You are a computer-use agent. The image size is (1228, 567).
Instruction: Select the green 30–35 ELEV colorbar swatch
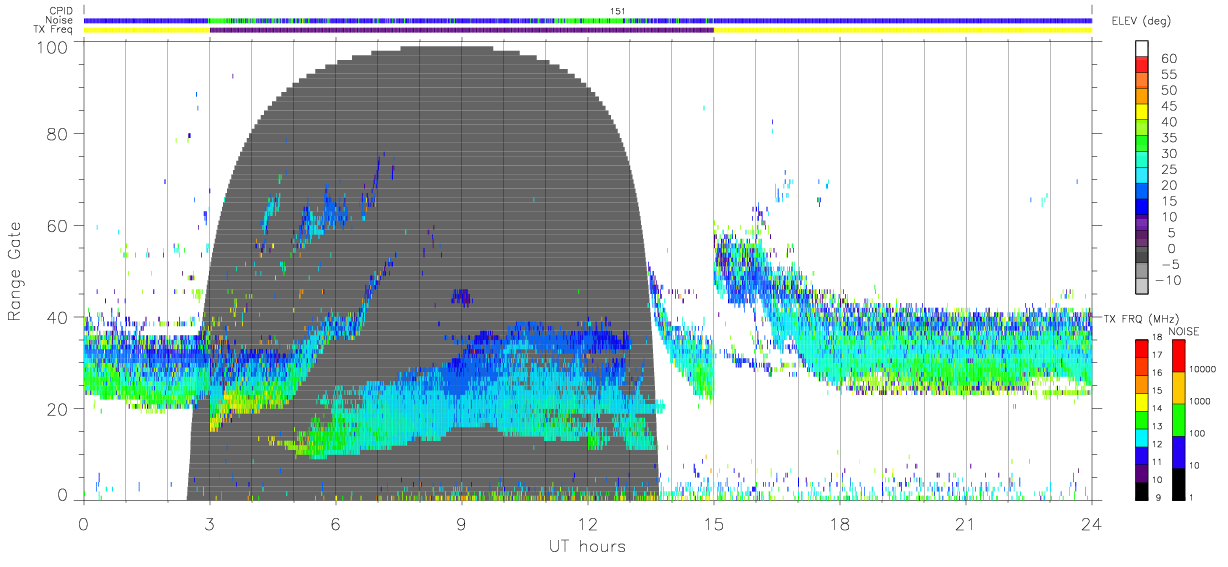(1142, 143)
